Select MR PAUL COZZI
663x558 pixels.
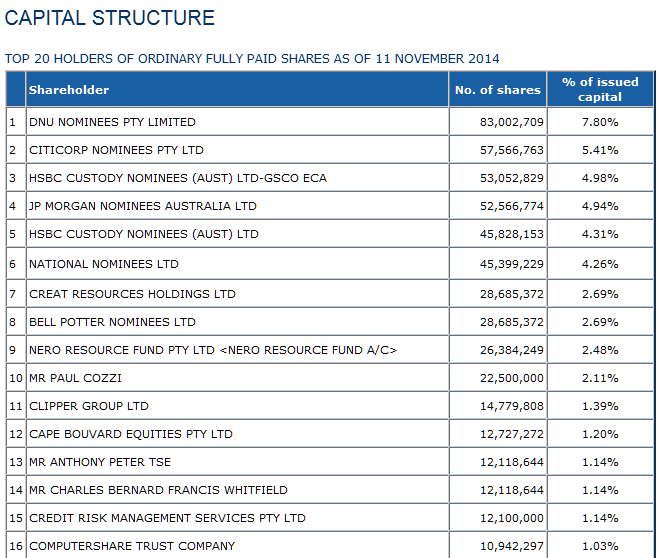click(x=75, y=378)
